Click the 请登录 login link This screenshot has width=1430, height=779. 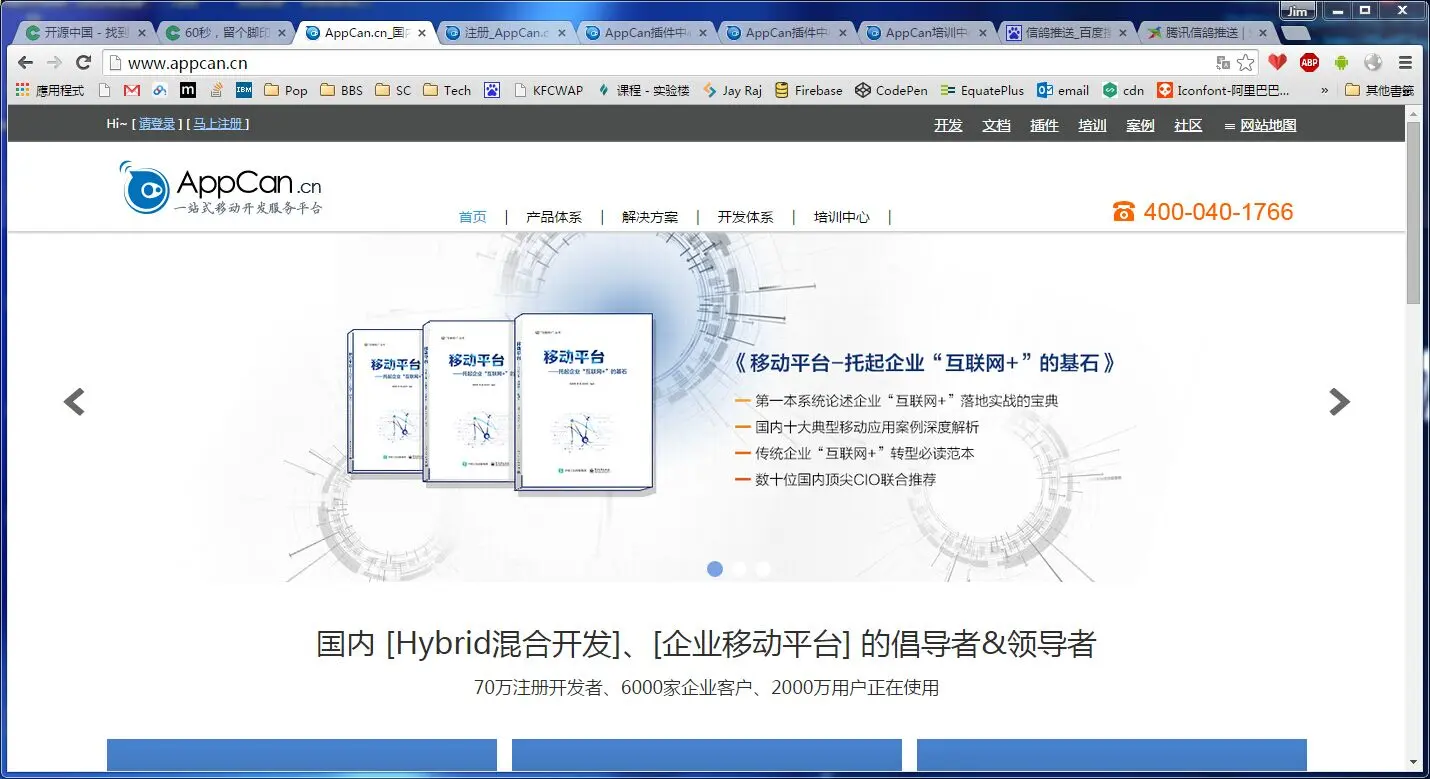[x=157, y=124]
